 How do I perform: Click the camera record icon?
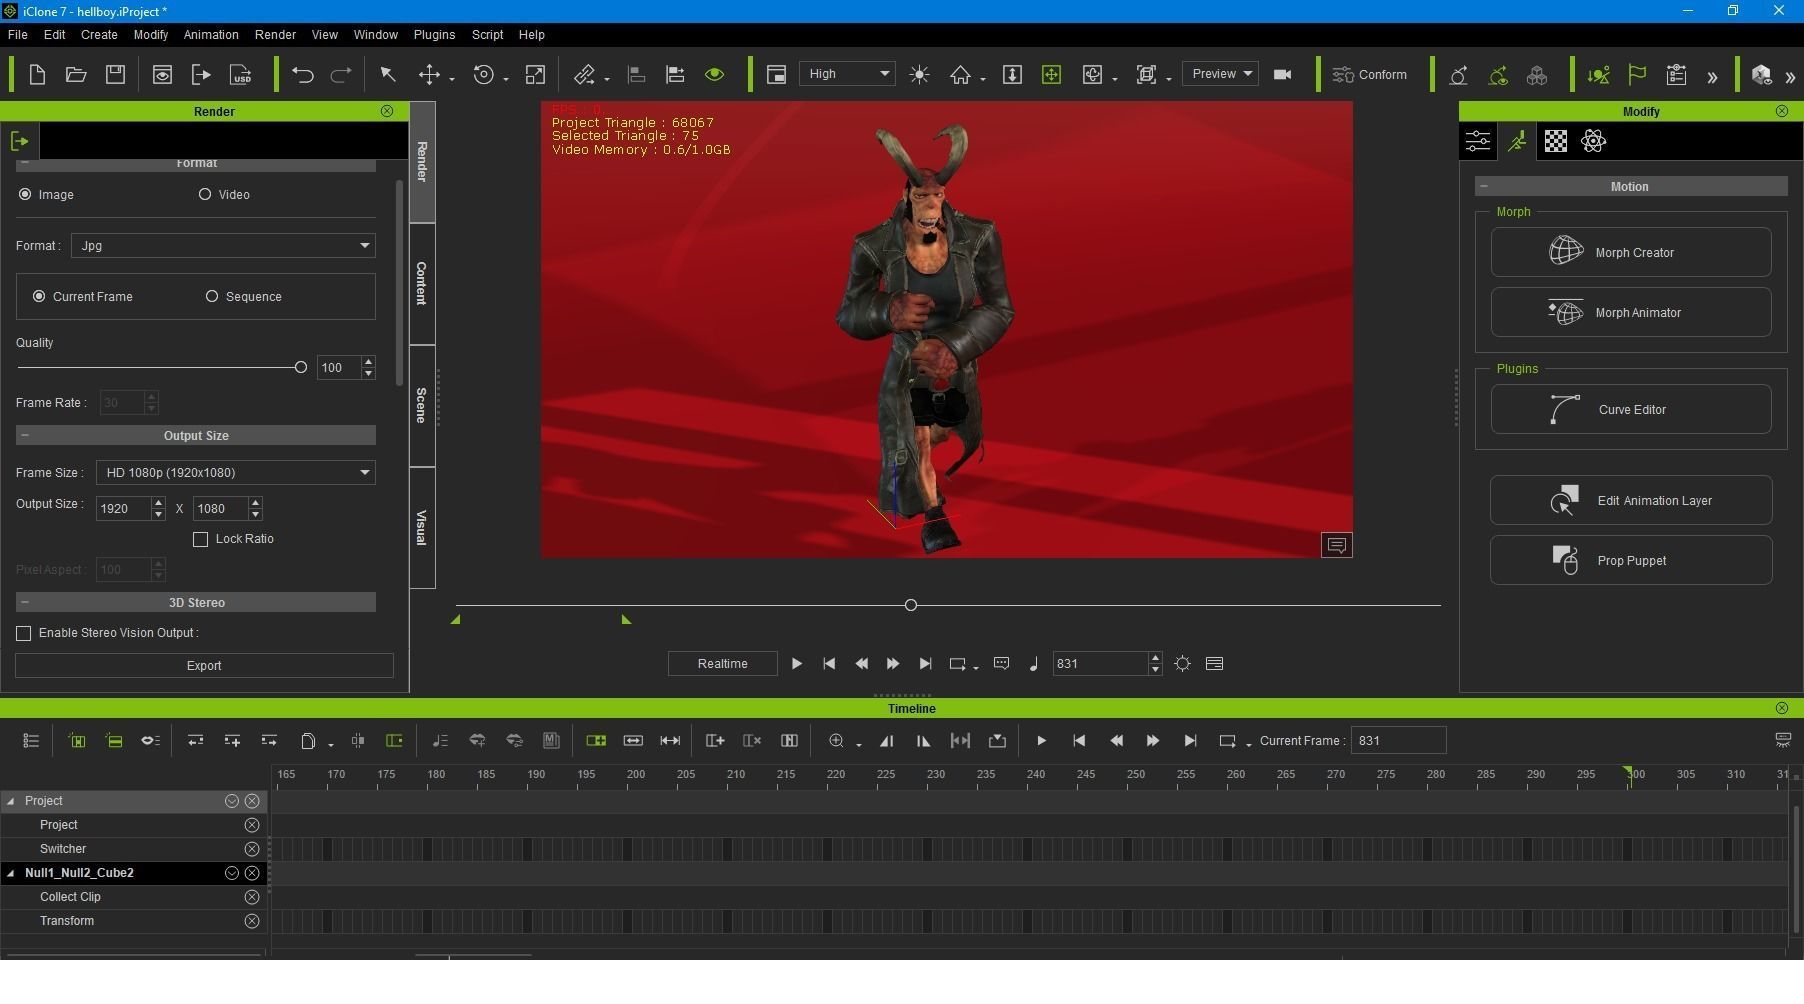pos(1283,74)
